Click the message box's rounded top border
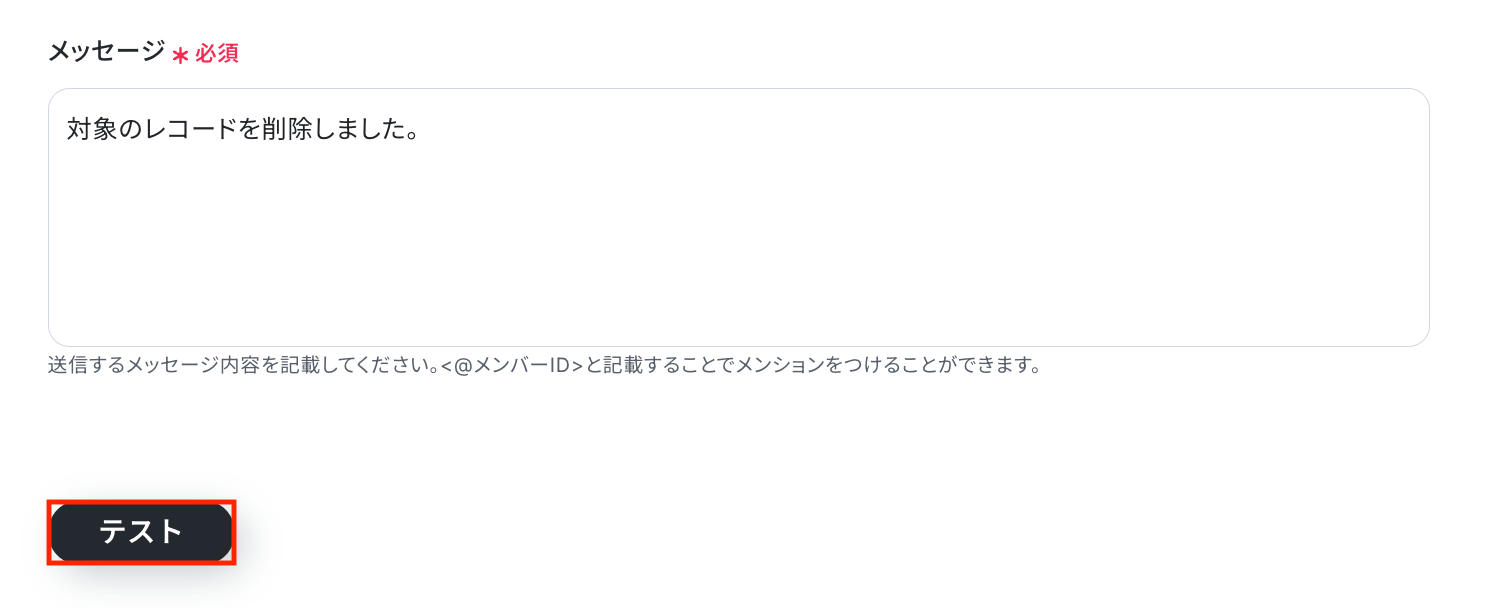The height and width of the screenshot is (608, 1490). point(739,89)
